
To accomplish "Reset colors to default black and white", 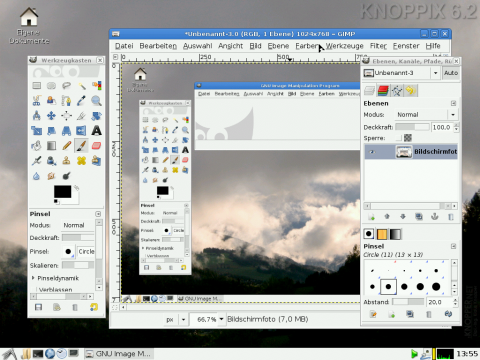I will coord(56,201).
